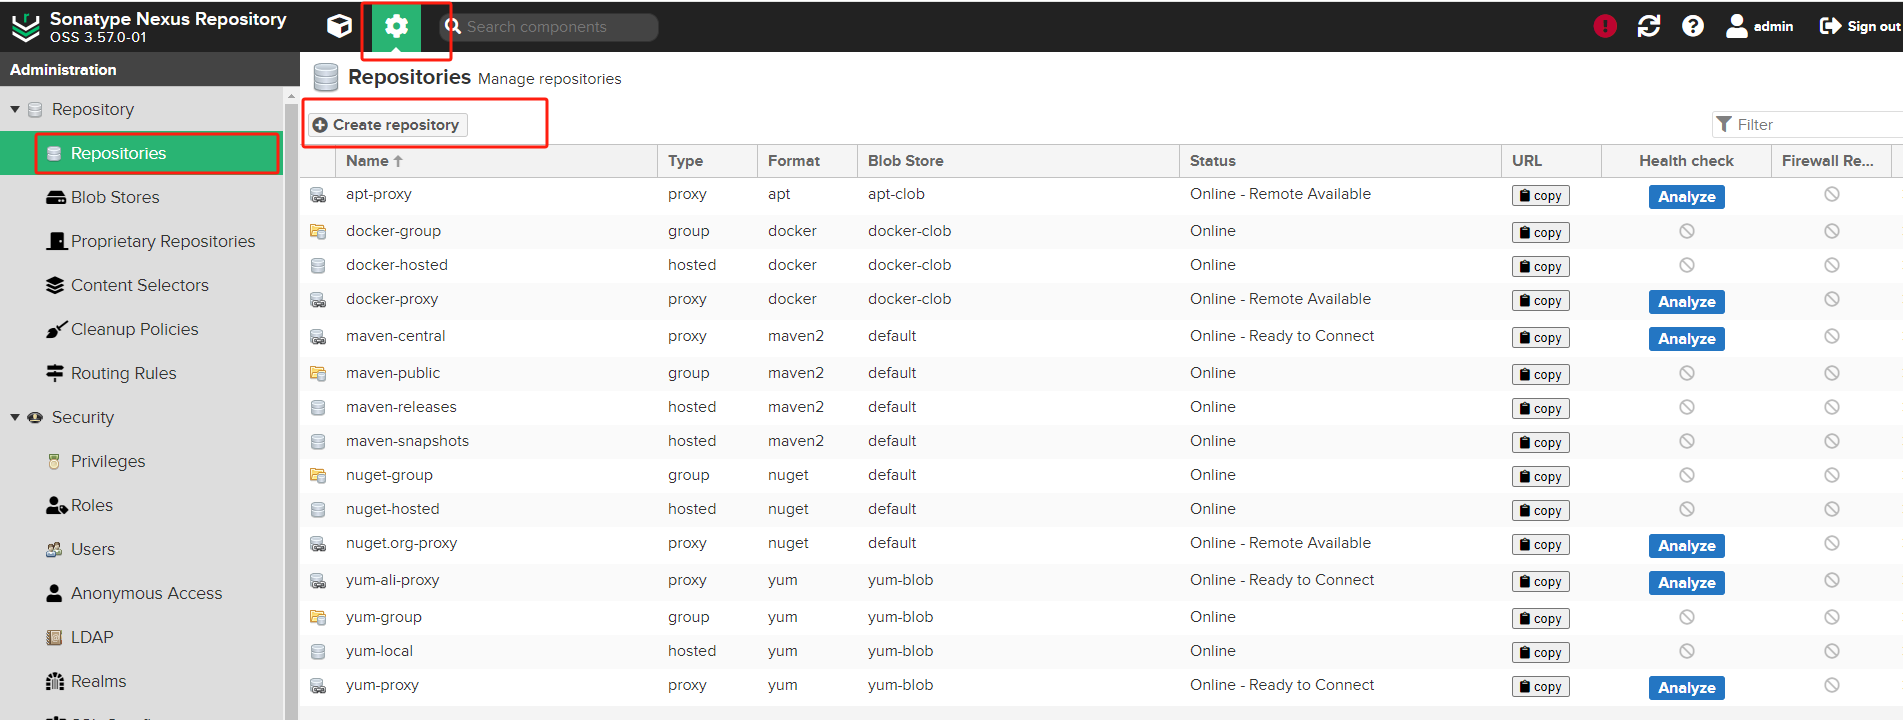The height and width of the screenshot is (720, 1903).
Task: Analyze health of yum-ali-proxy
Action: pos(1686,583)
